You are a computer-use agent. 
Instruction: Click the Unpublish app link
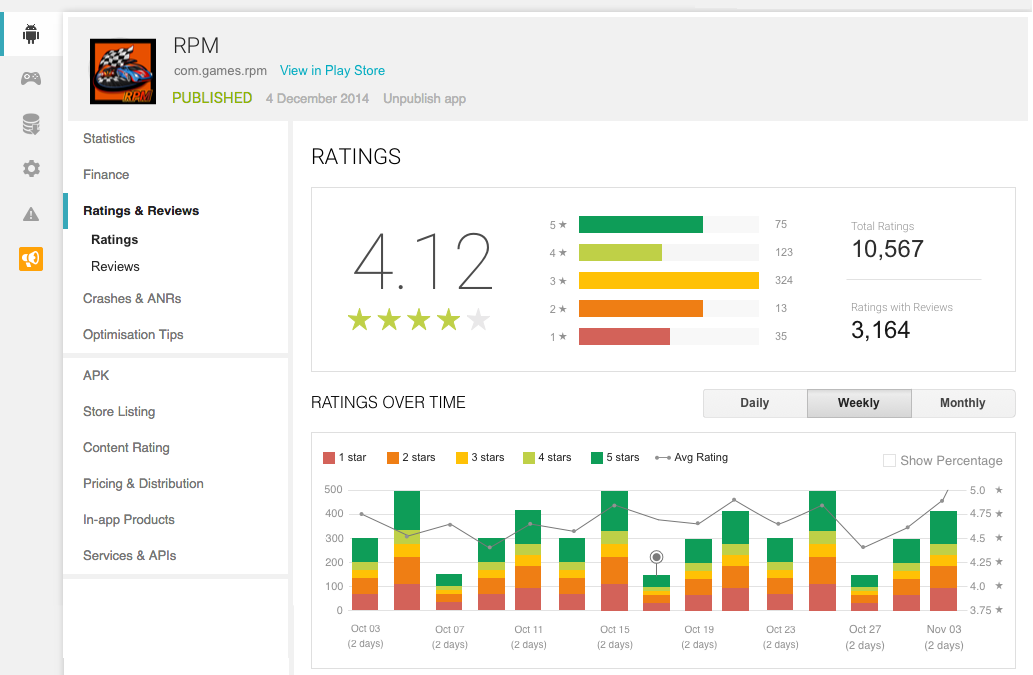[x=424, y=99]
